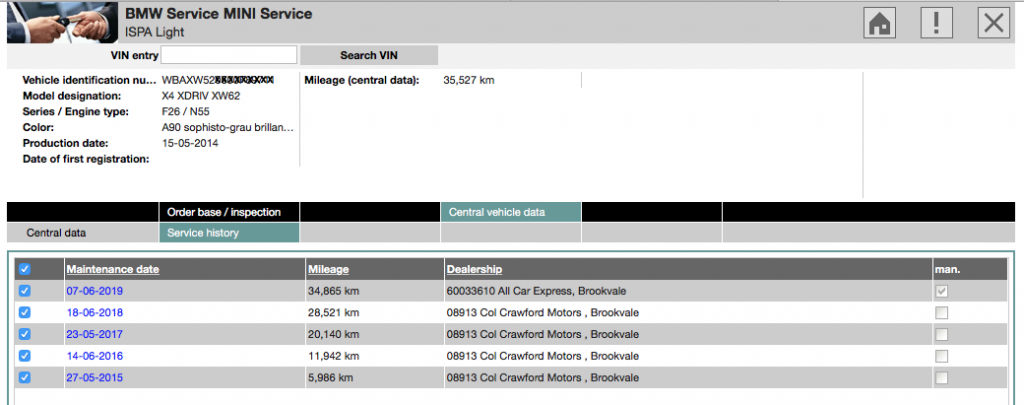The height and width of the screenshot is (405, 1024).
Task: Click the Date of first registration label
Action: click(x=86, y=159)
